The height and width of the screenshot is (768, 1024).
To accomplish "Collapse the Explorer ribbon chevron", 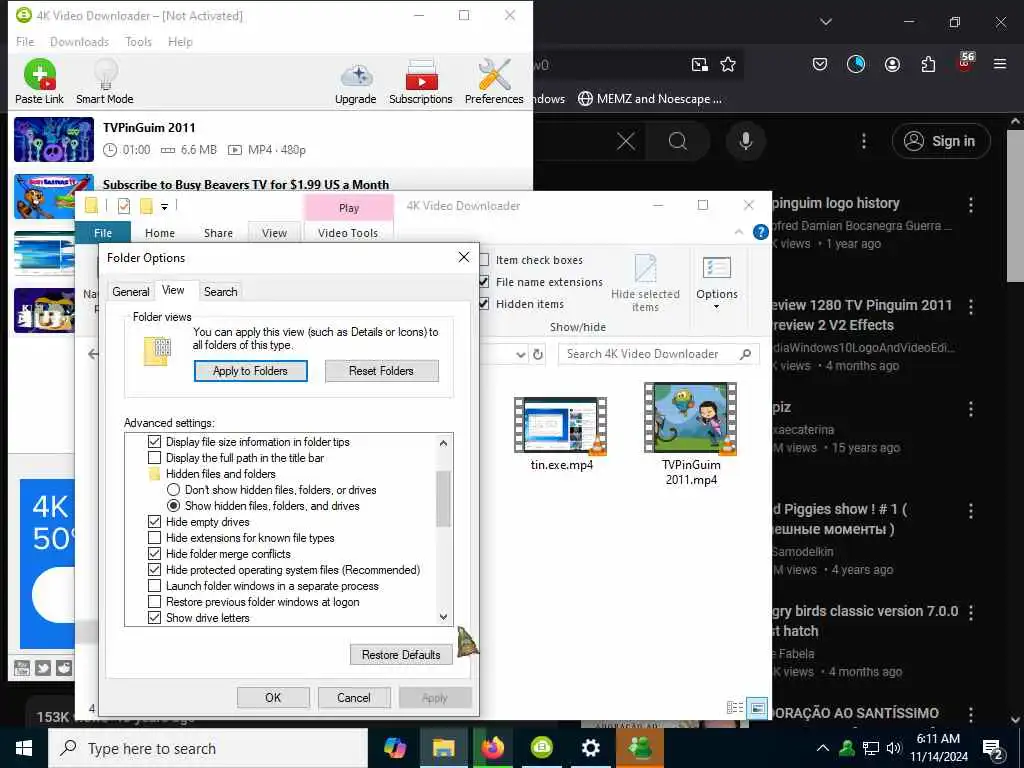I will click(x=739, y=232).
